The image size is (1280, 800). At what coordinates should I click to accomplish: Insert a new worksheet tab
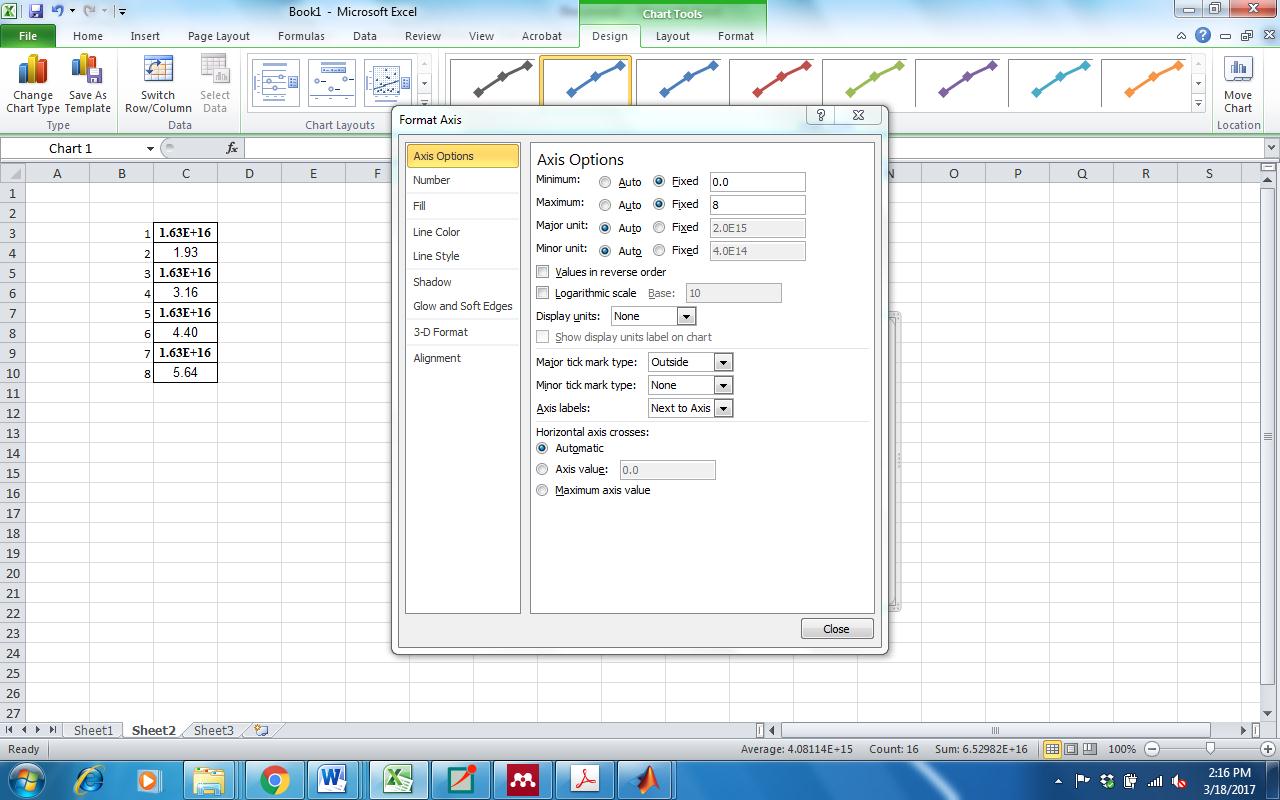(258, 730)
